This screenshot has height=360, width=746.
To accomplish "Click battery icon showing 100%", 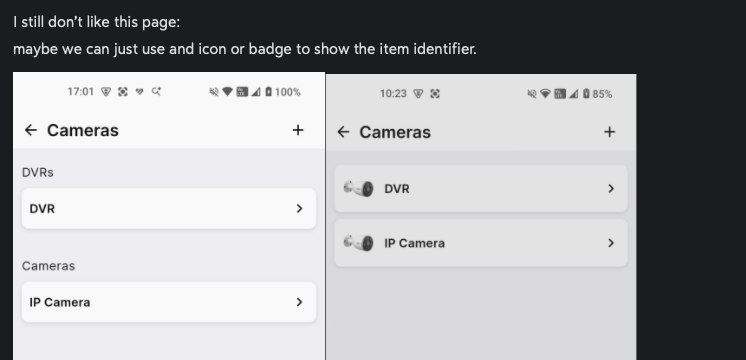I will (268, 92).
